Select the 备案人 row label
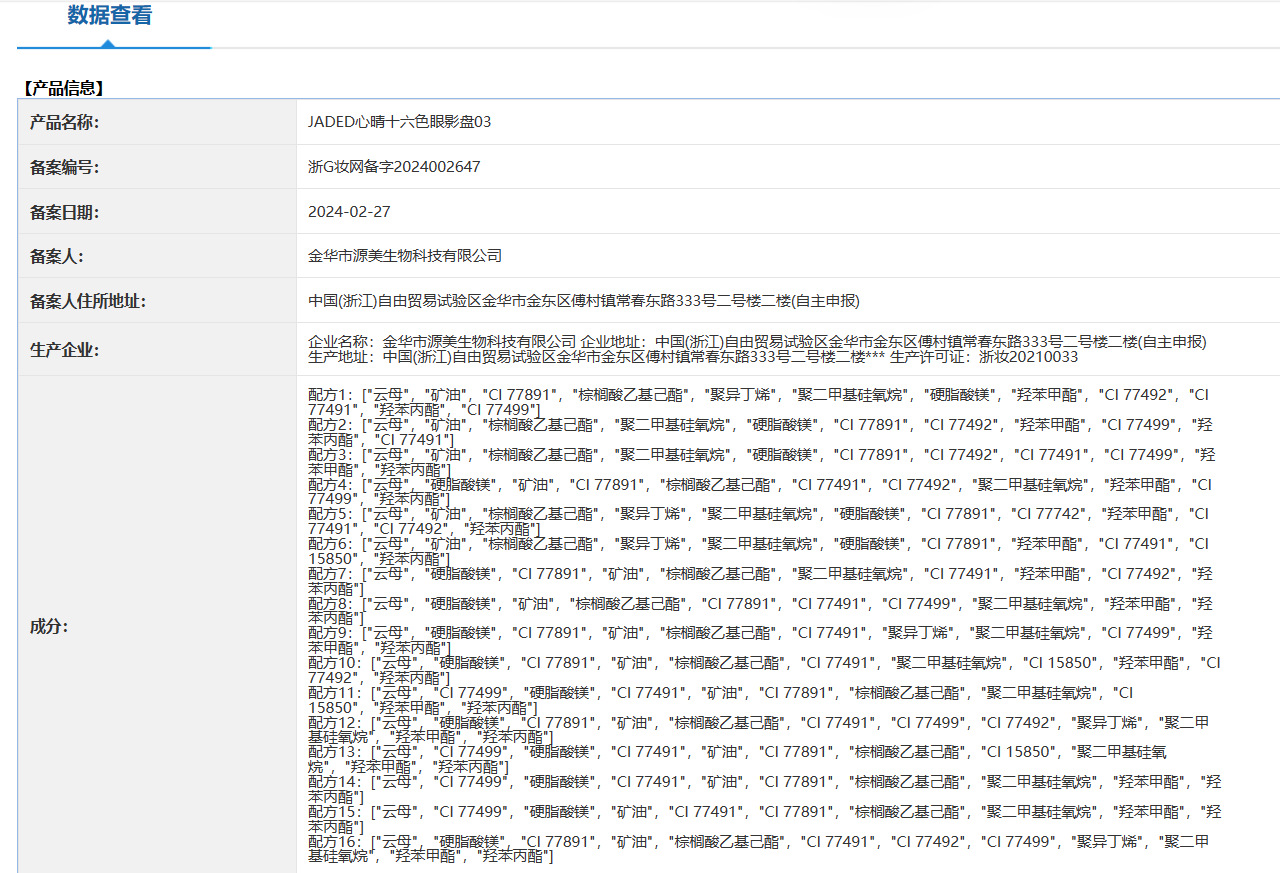The image size is (1280, 873). [57, 256]
